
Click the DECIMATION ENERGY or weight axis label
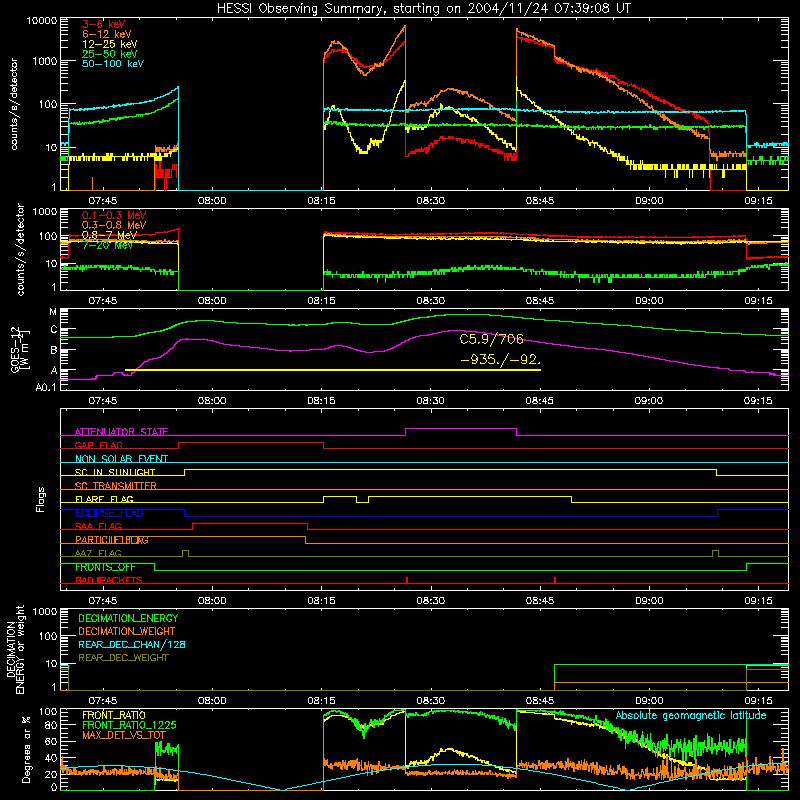pos(15,649)
